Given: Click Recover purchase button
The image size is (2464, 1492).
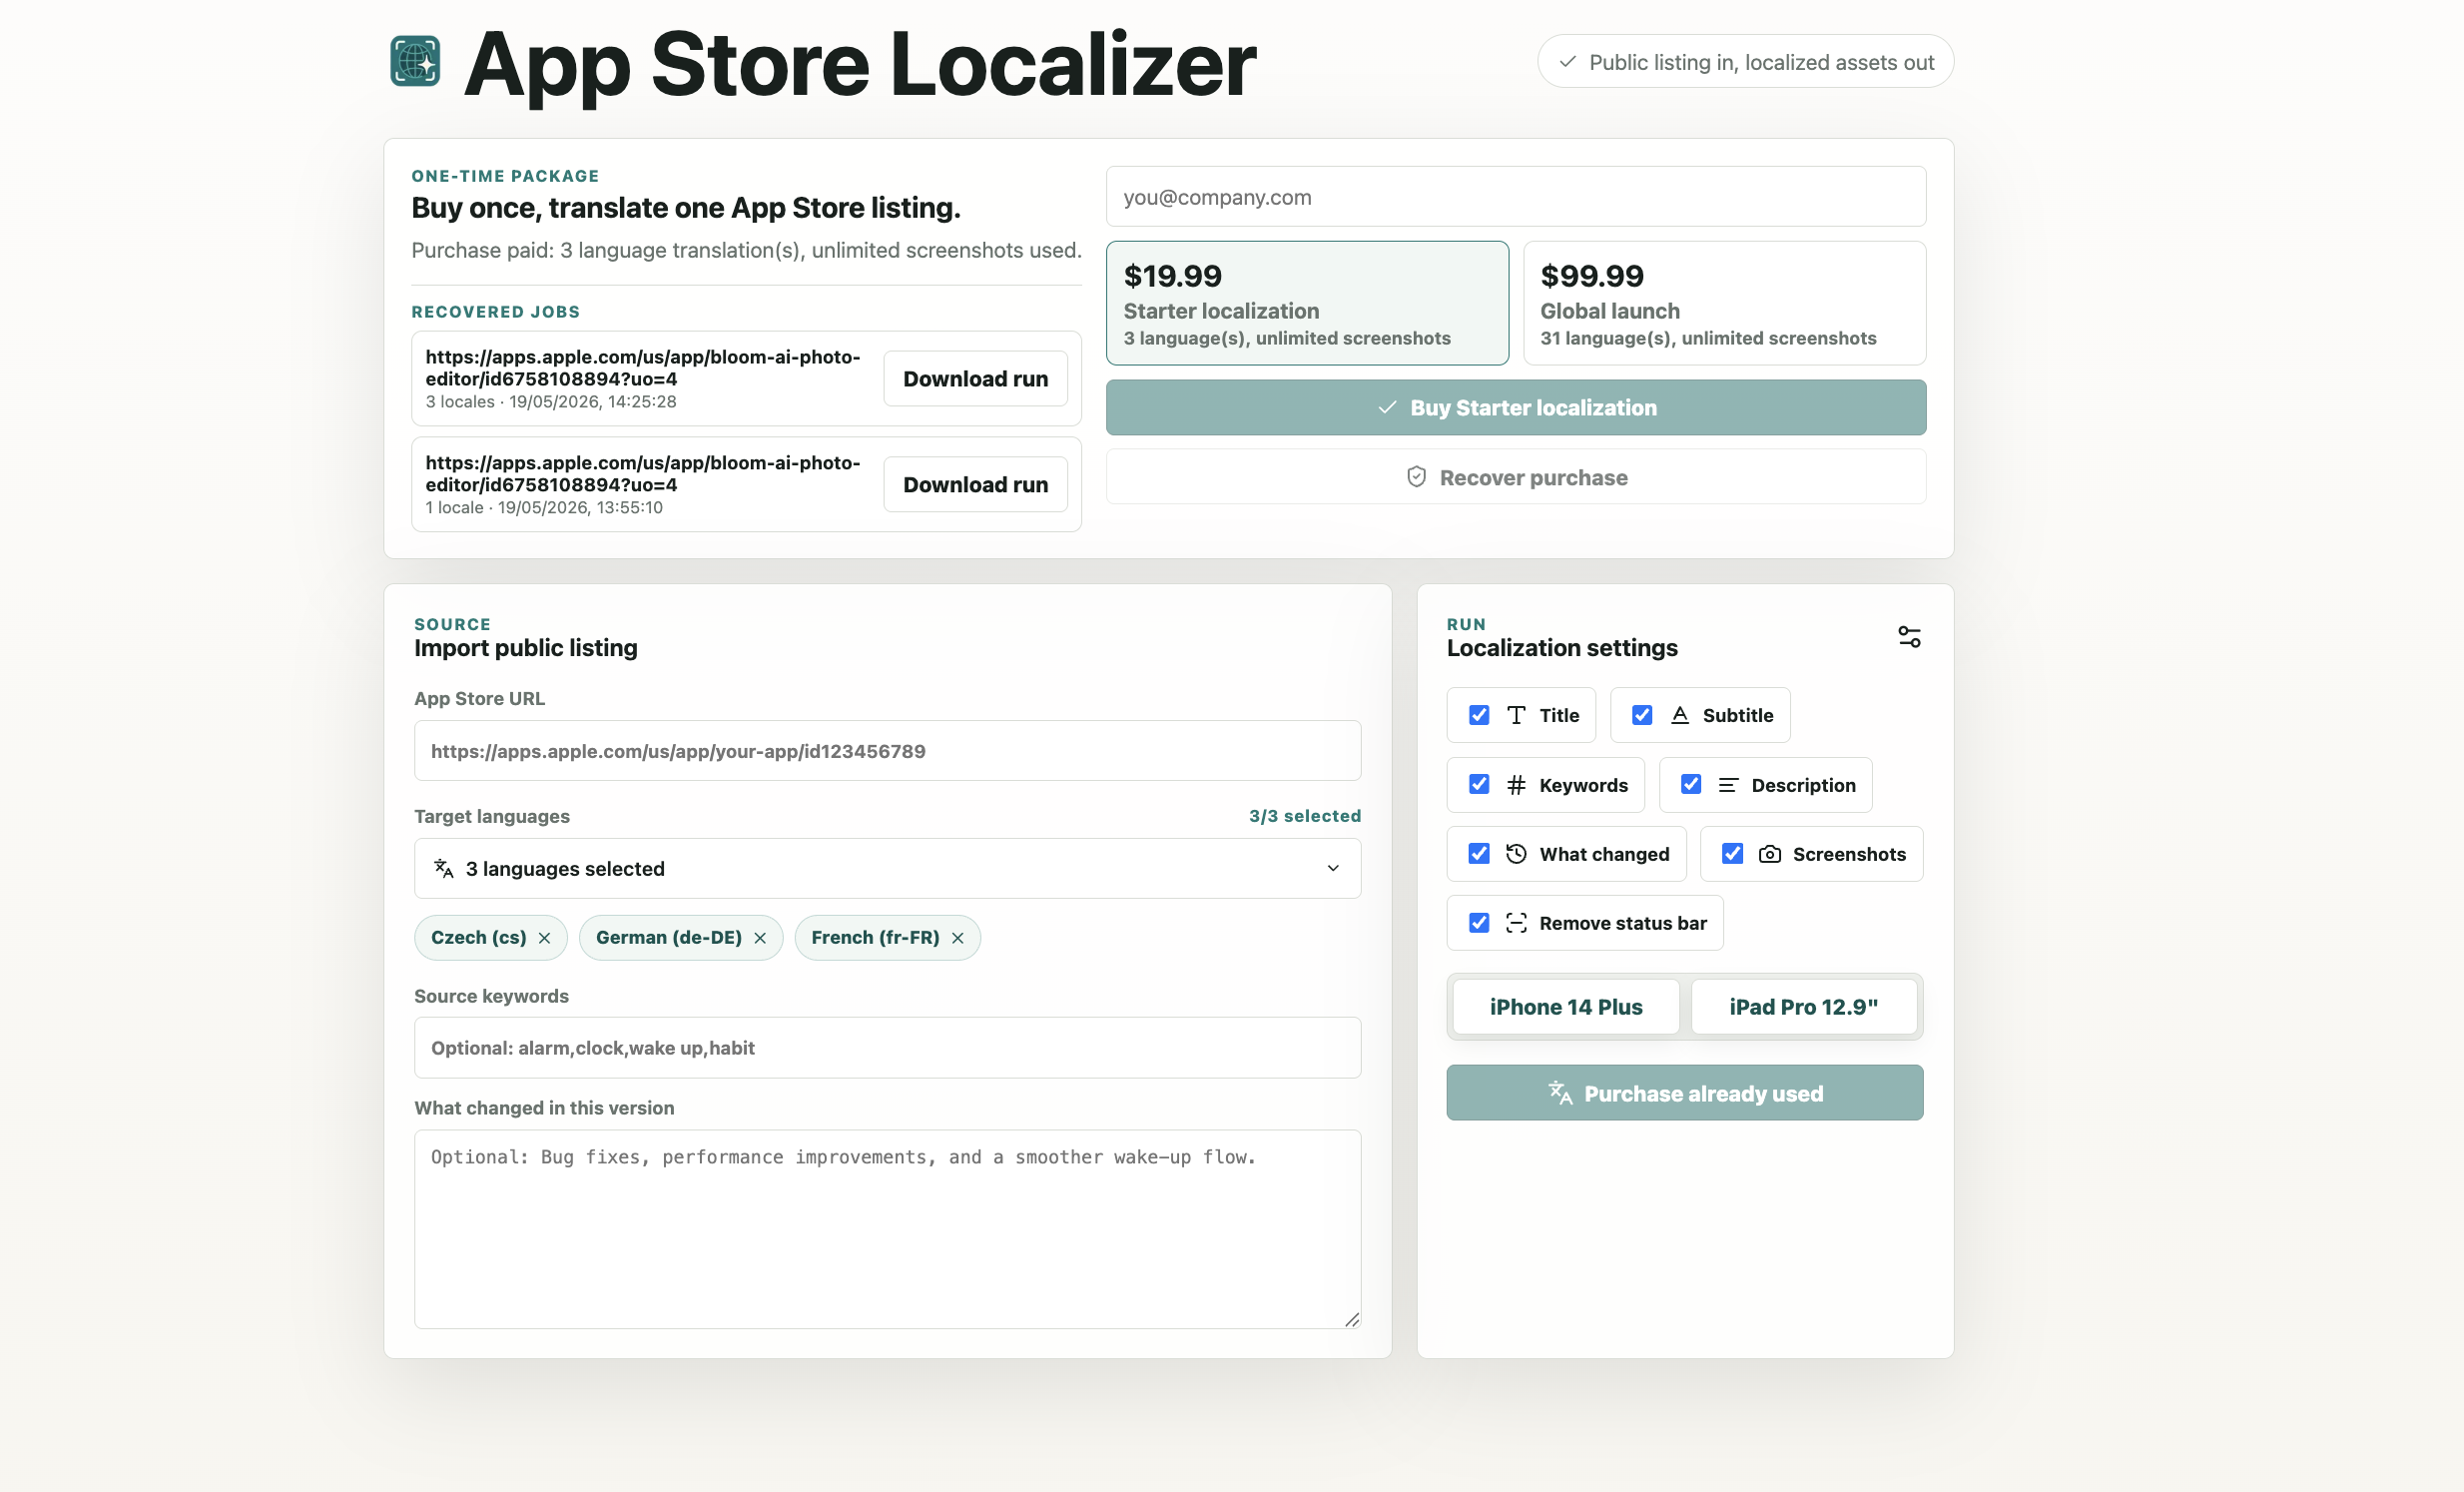Looking at the screenshot, I should [x=1516, y=477].
